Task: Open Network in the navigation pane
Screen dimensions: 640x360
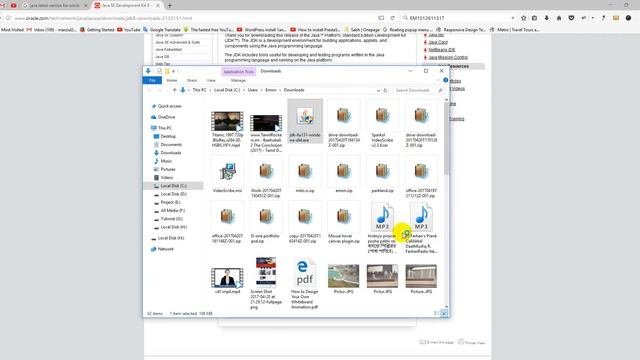Action: pyautogui.click(x=165, y=249)
